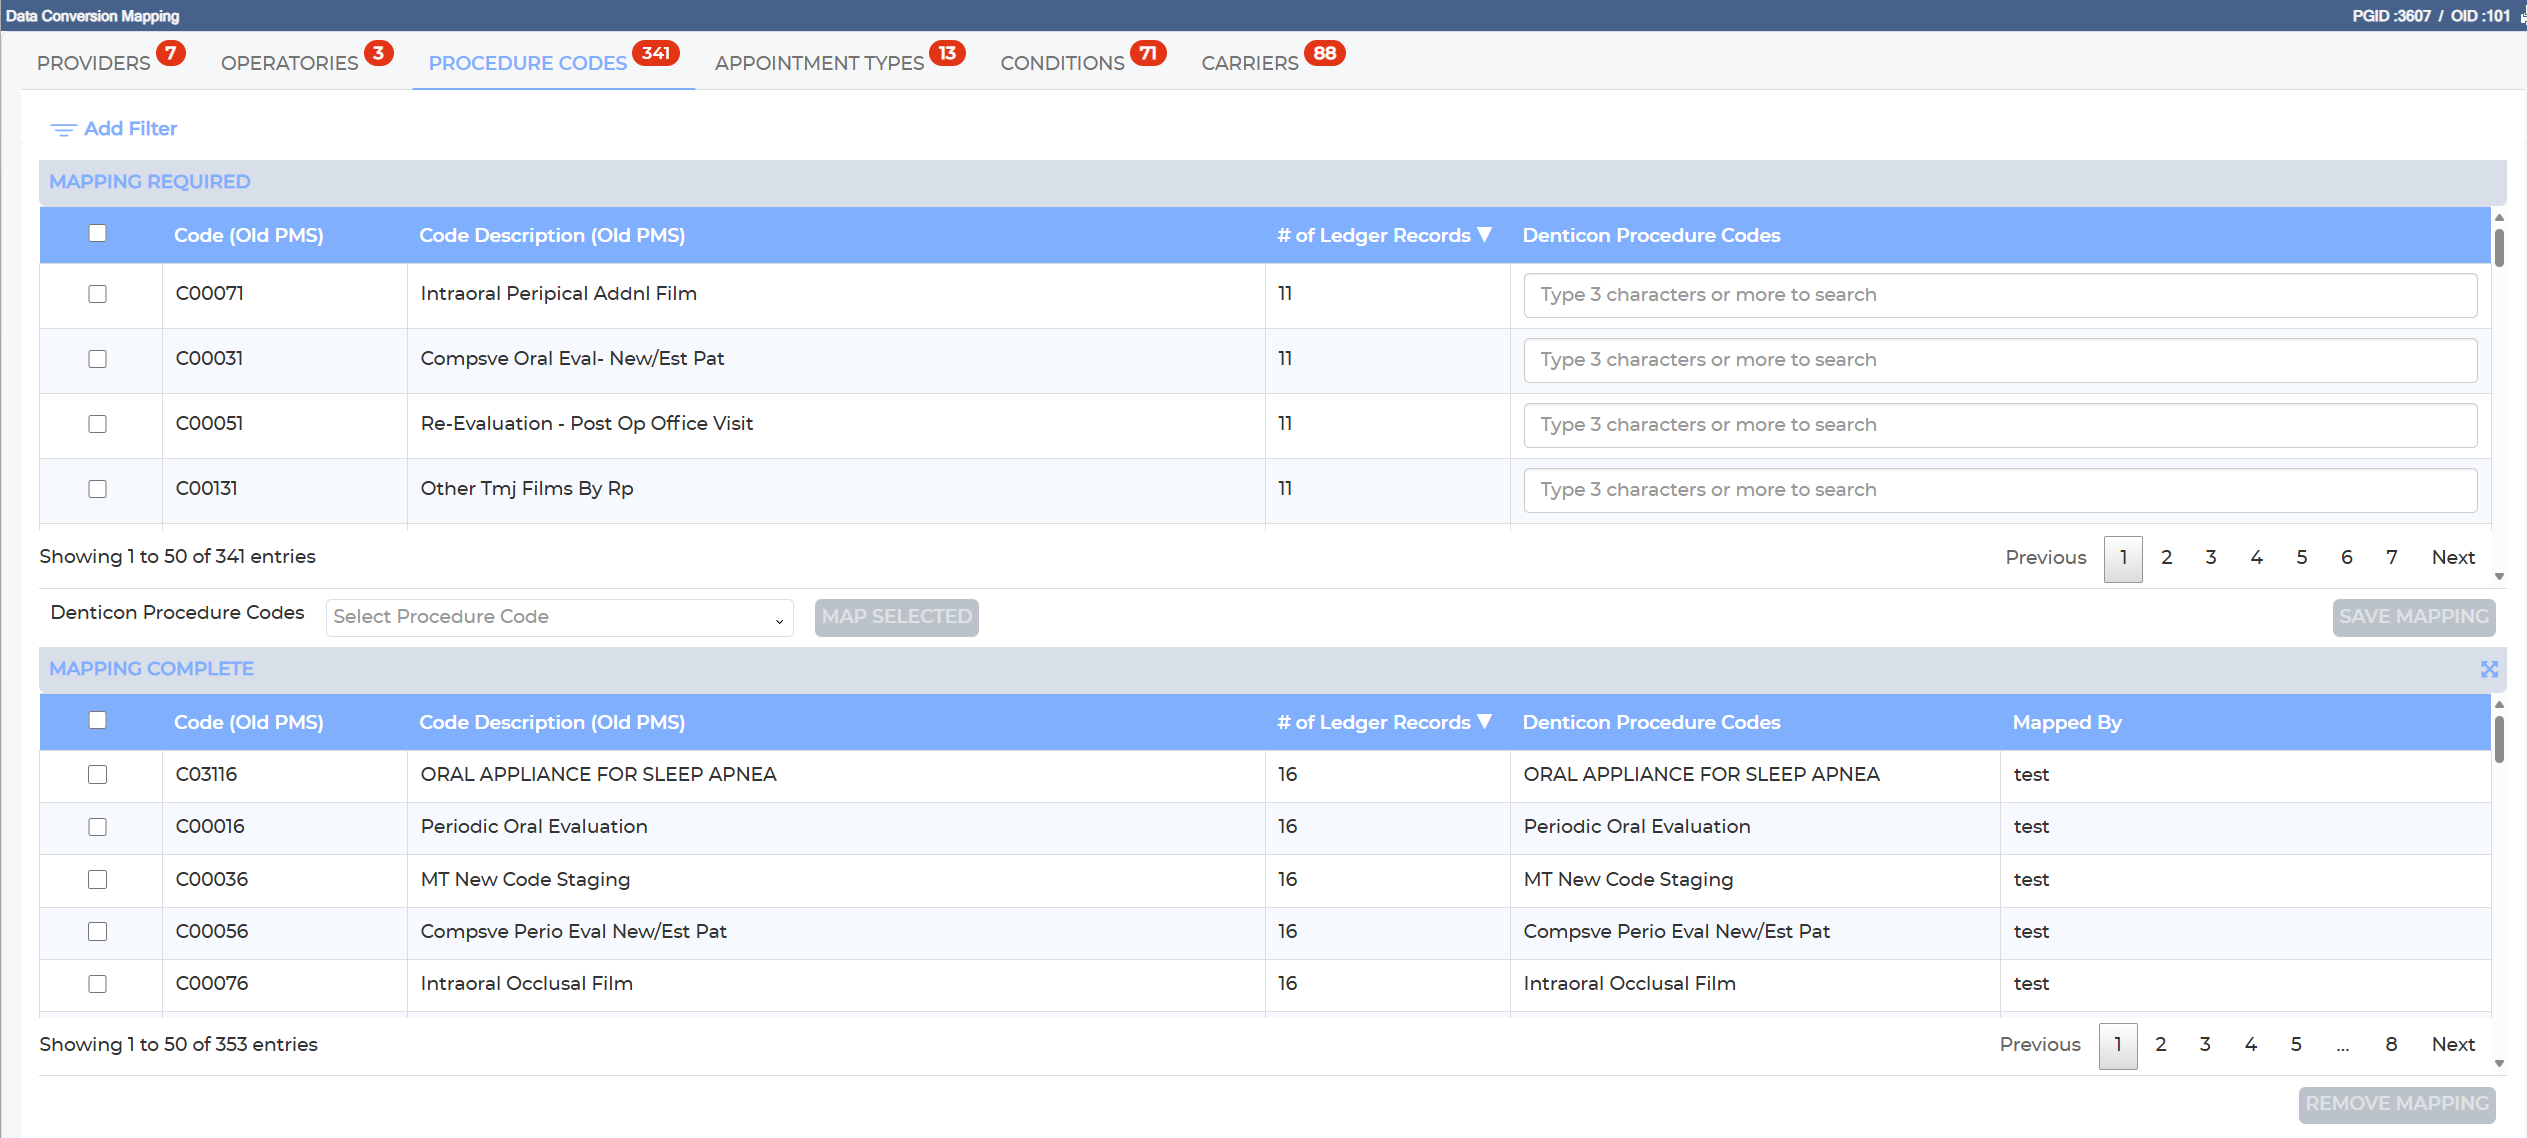This screenshot has width=2527, height=1138.
Task: Open the Carriers tab
Action: click(1249, 63)
